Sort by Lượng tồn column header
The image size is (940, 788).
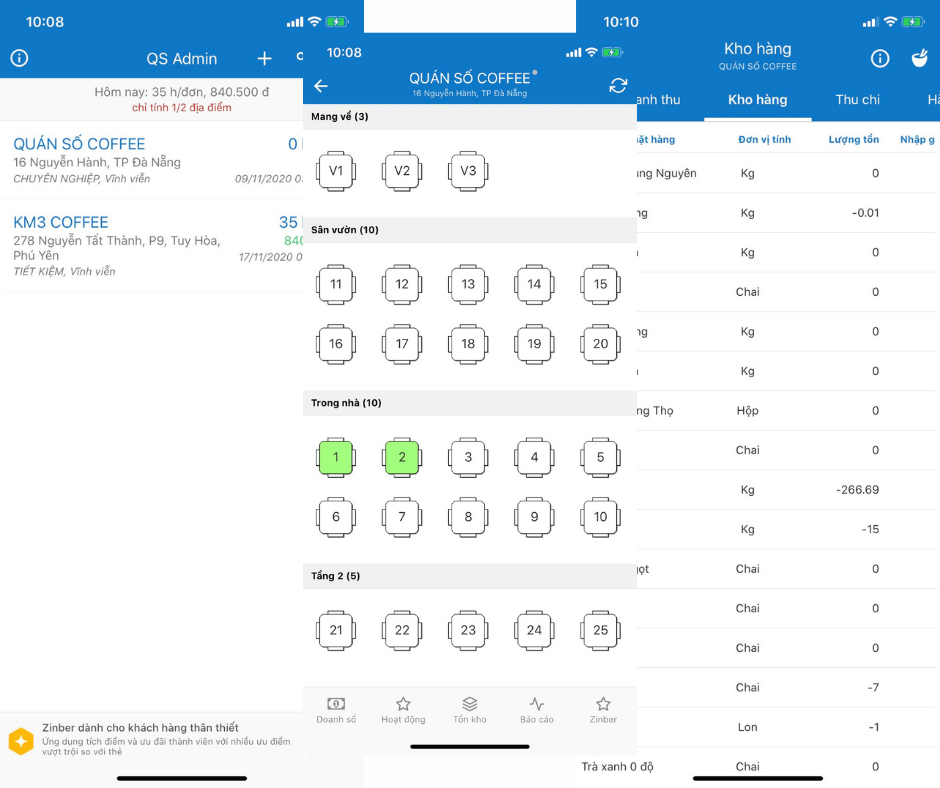(x=854, y=140)
